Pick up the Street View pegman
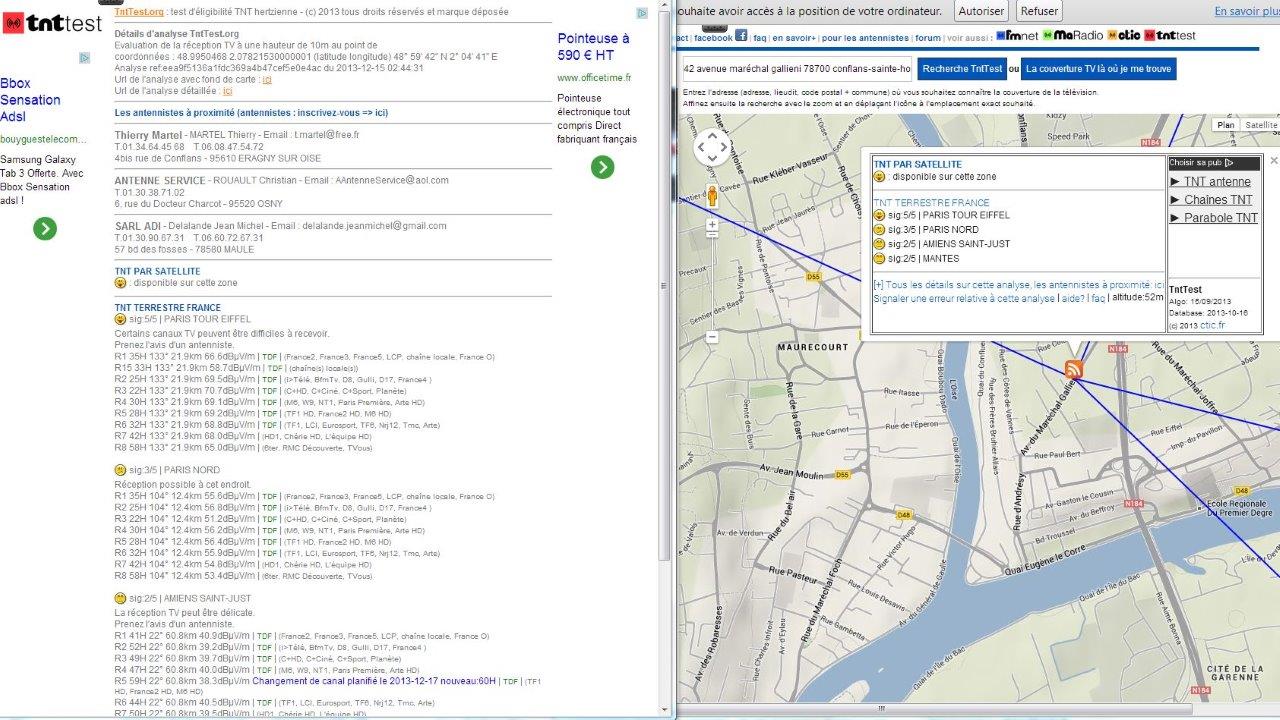This screenshot has height=720, width=1280. pyautogui.click(x=712, y=196)
